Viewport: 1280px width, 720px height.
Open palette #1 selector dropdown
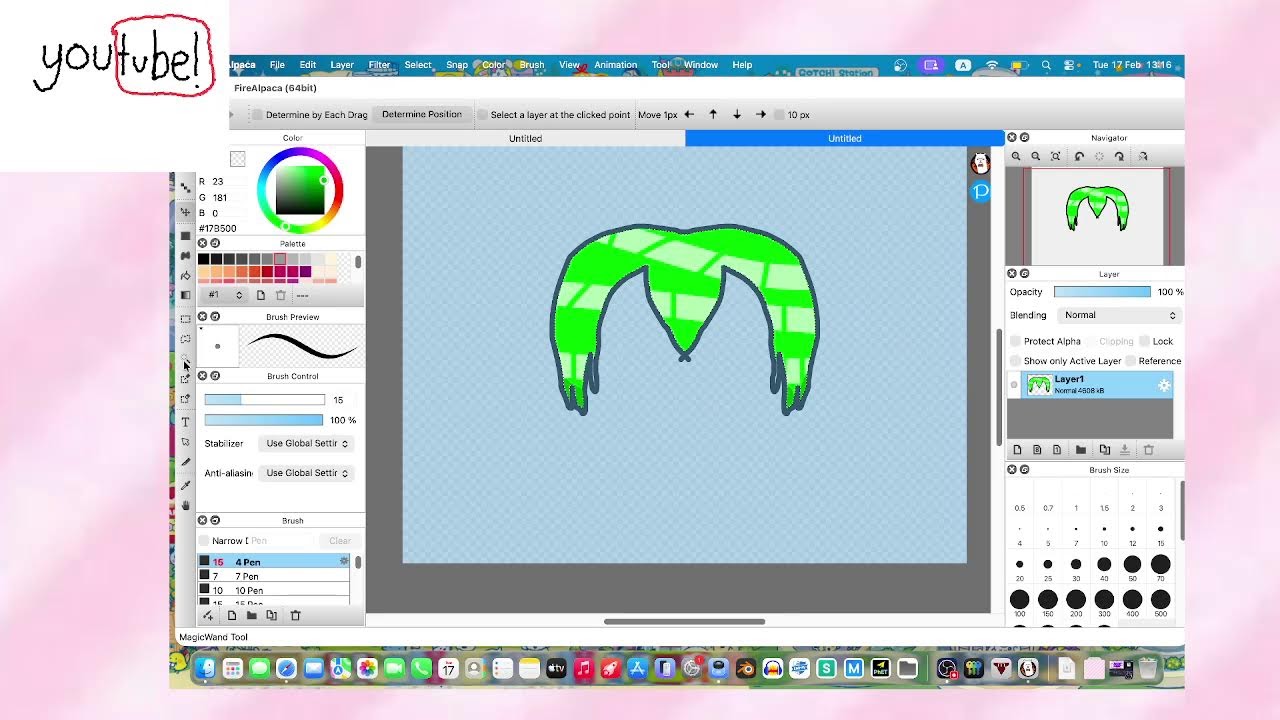(226, 295)
